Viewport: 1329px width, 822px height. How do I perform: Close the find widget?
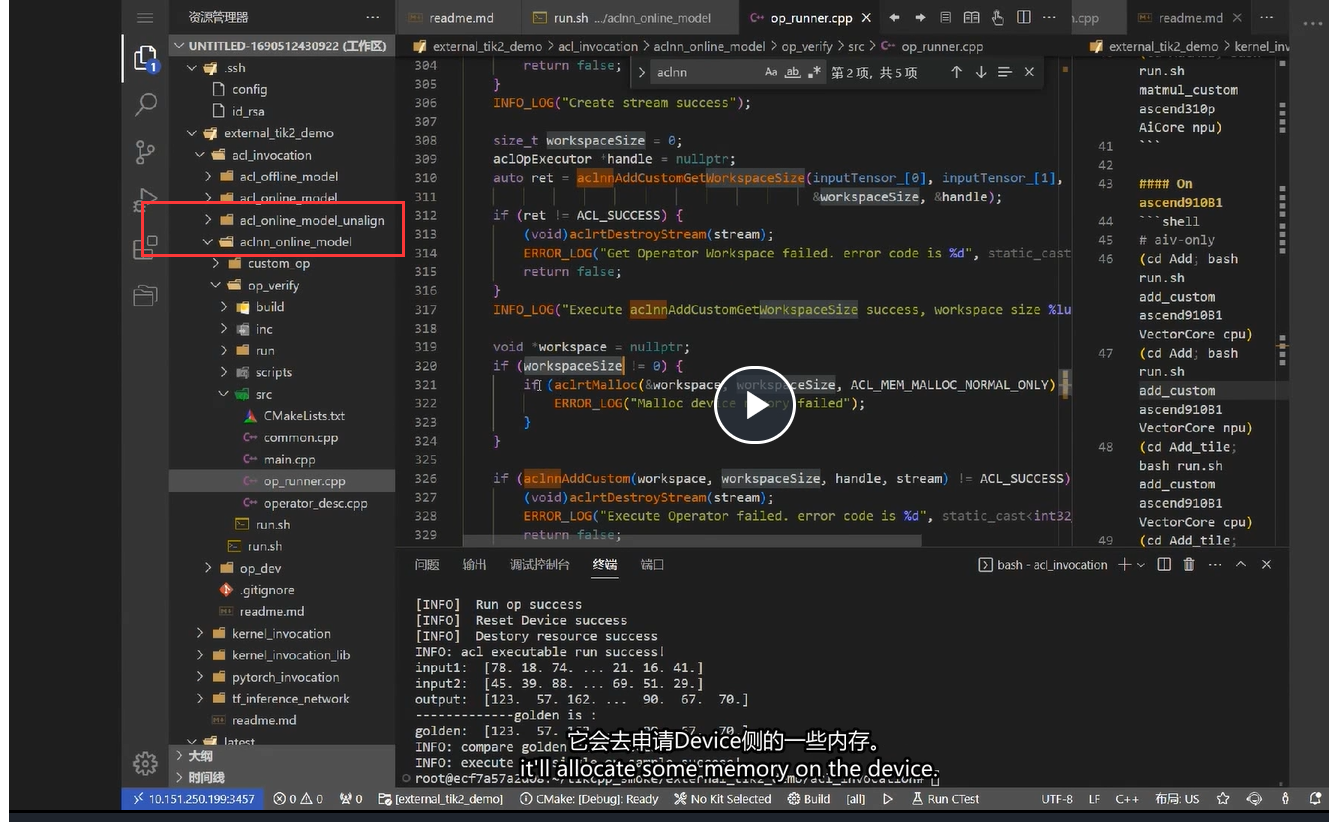coord(1029,72)
